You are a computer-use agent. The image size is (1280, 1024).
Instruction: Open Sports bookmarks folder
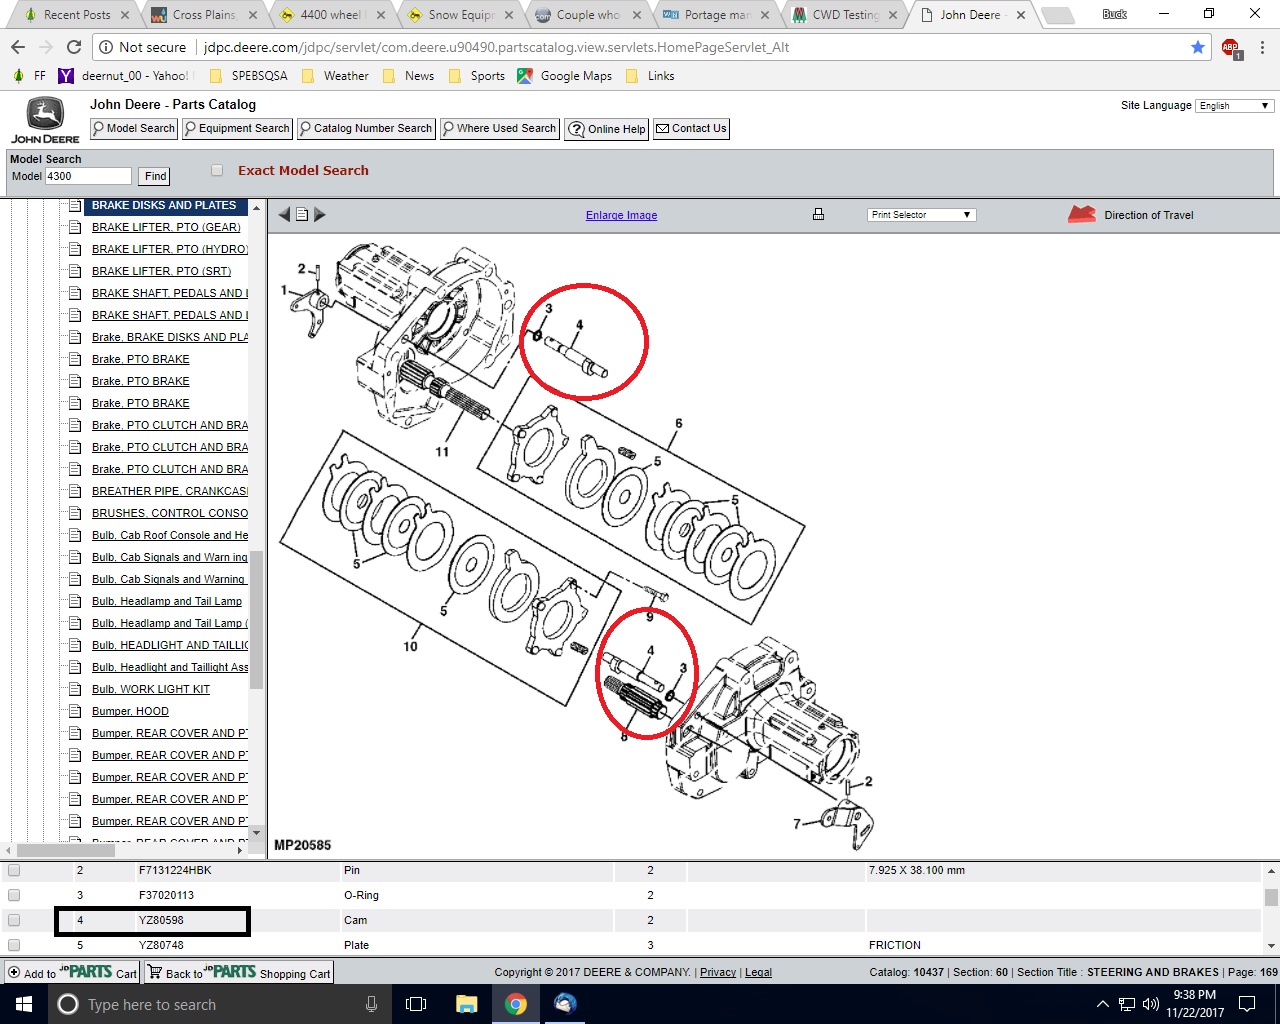(x=478, y=76)
